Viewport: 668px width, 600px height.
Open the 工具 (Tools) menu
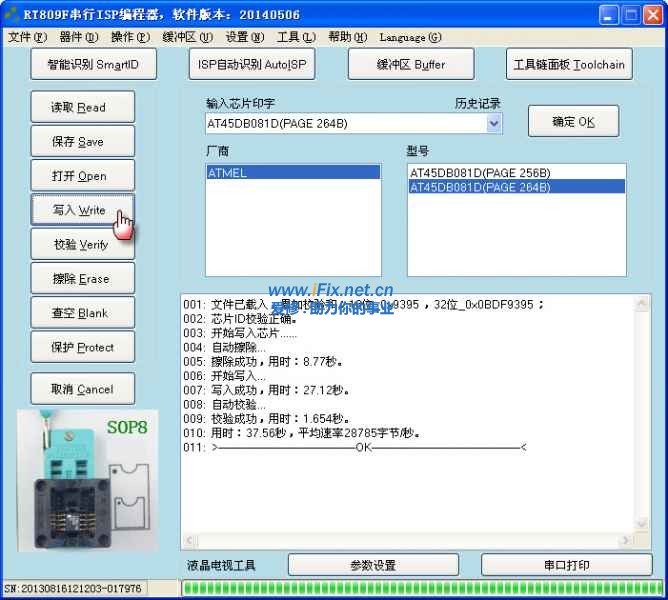[295, 38]
